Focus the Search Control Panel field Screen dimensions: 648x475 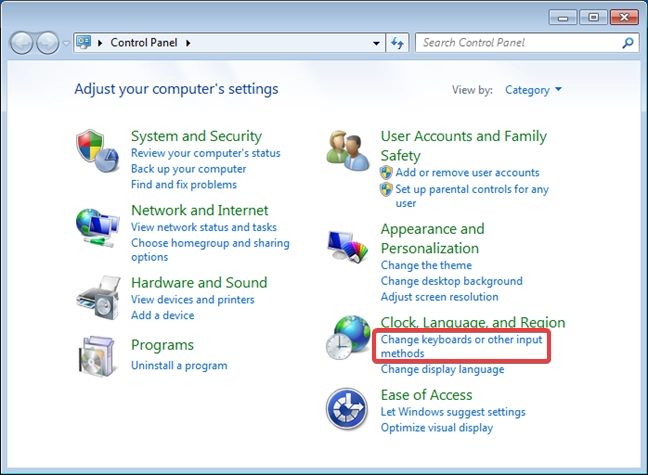527,43
